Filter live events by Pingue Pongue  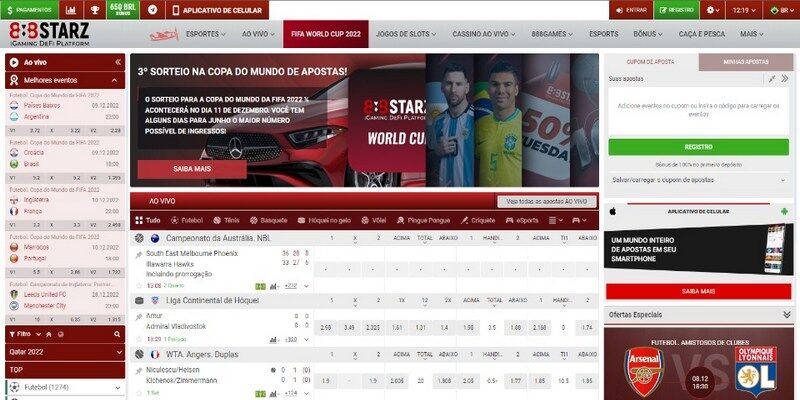tap(423, 220)
